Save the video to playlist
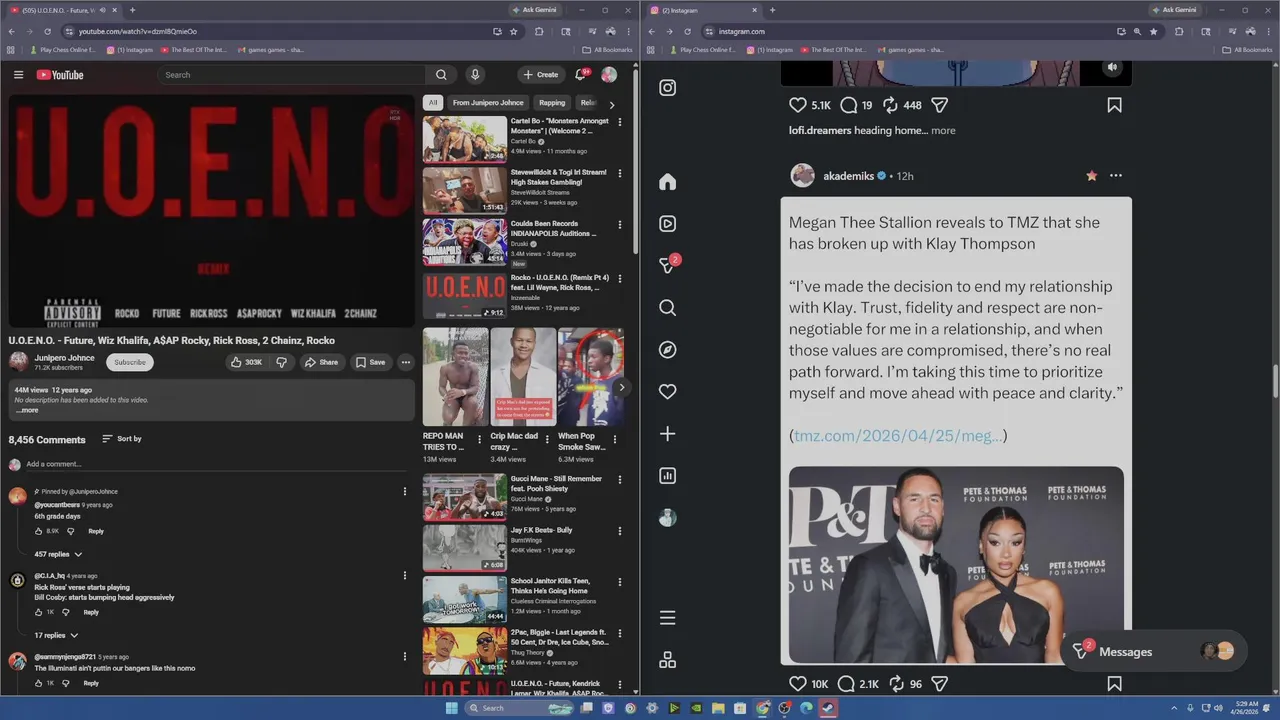Viewport: 1280px width, 720px height. [x=370, y=362]
